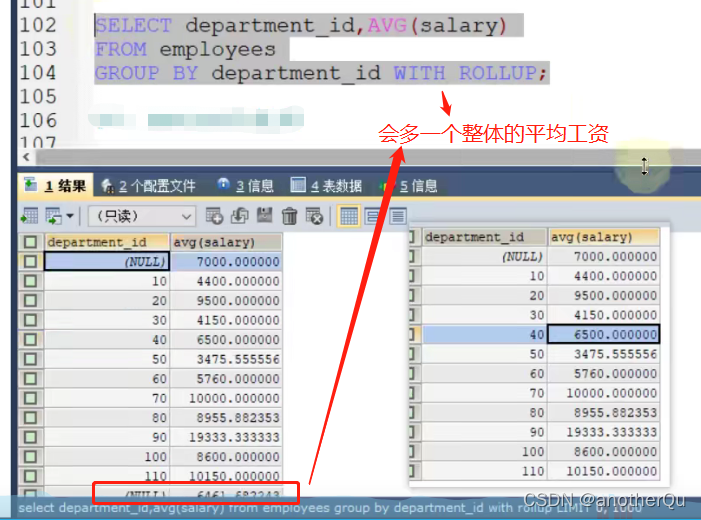Viewport: 701px width, 520px height.
Task: Check the row for department 70
Action: pyautogui.click(x=30, y=398)
